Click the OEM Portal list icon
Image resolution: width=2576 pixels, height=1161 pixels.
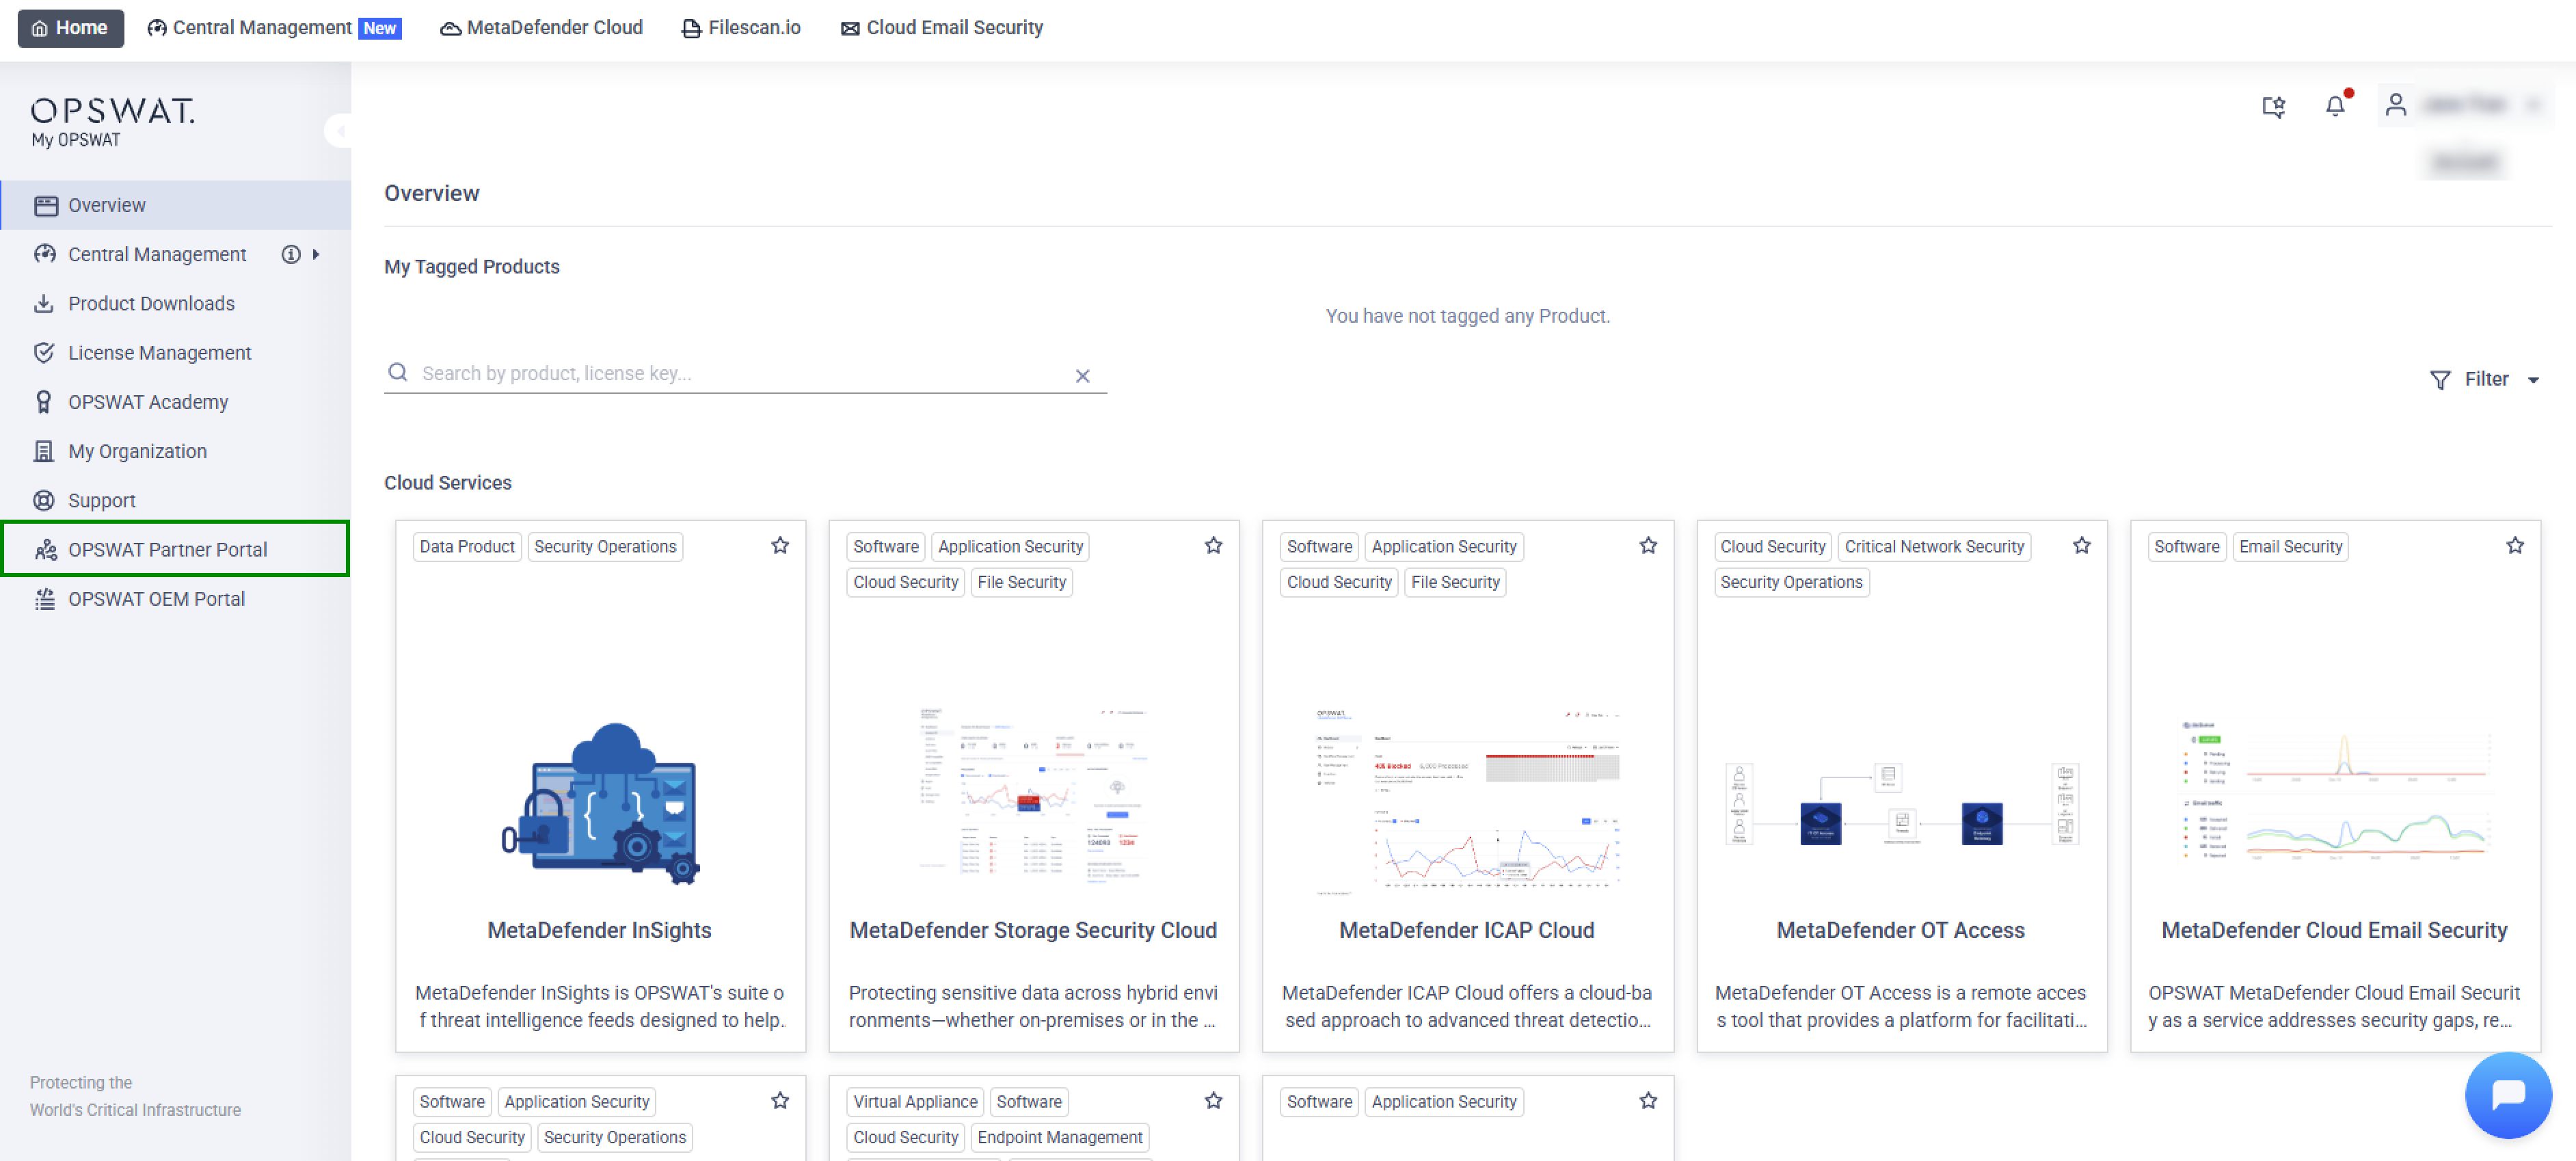(44, 598)
